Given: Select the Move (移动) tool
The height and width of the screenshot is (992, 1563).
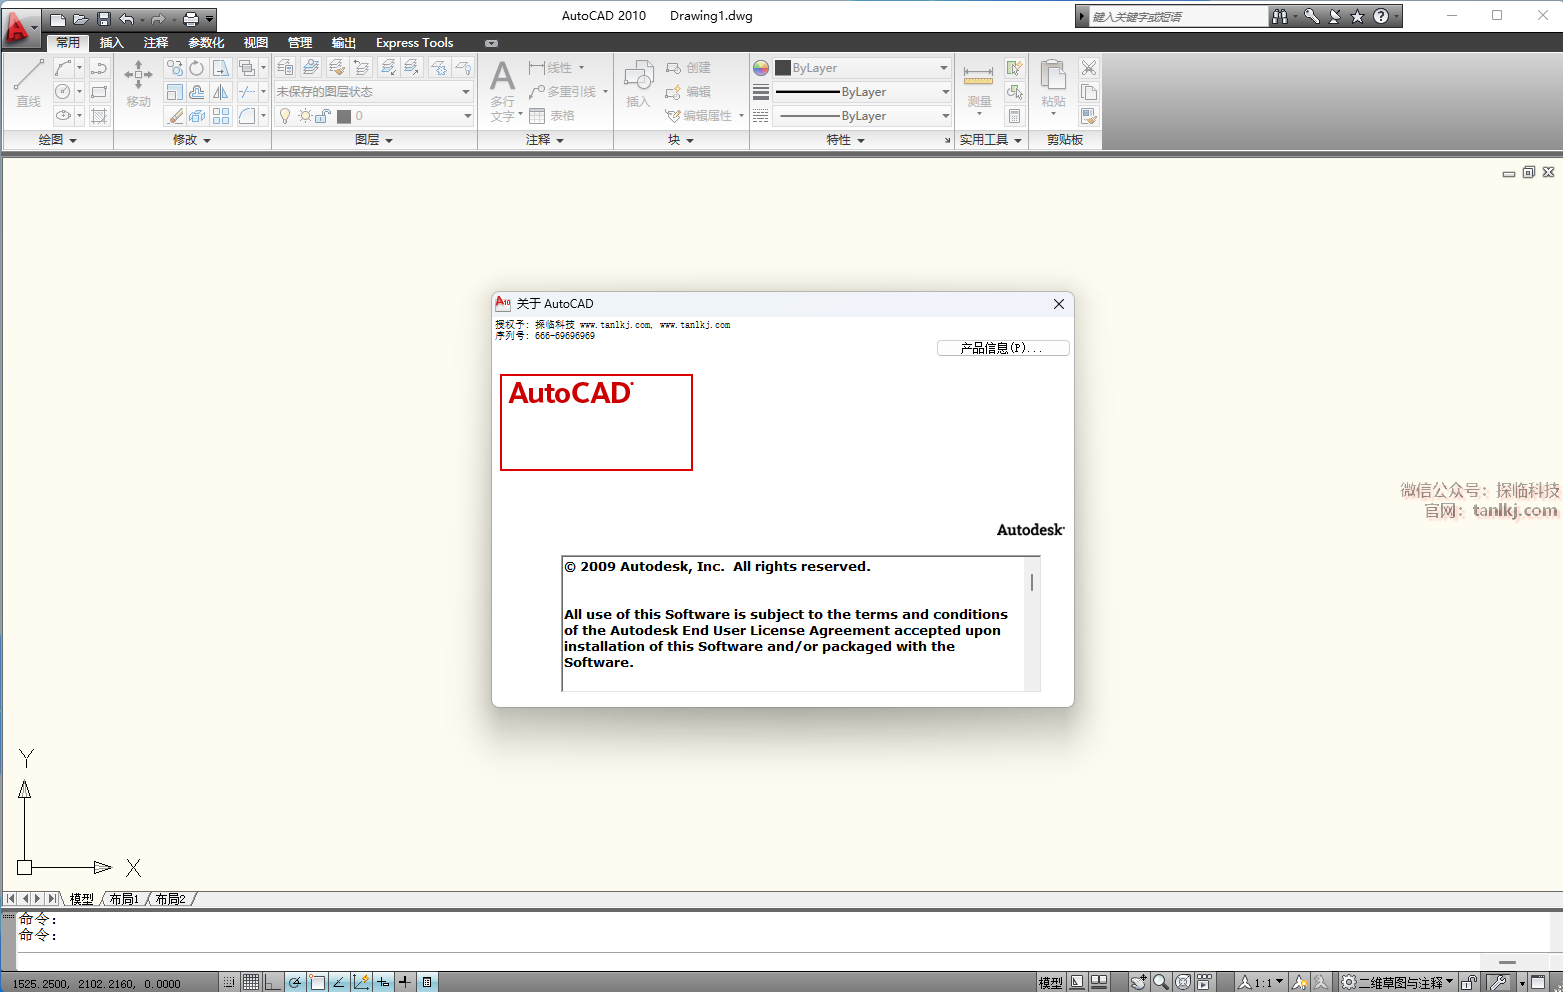Looking at the screenshot, I should tap(138, 83).
